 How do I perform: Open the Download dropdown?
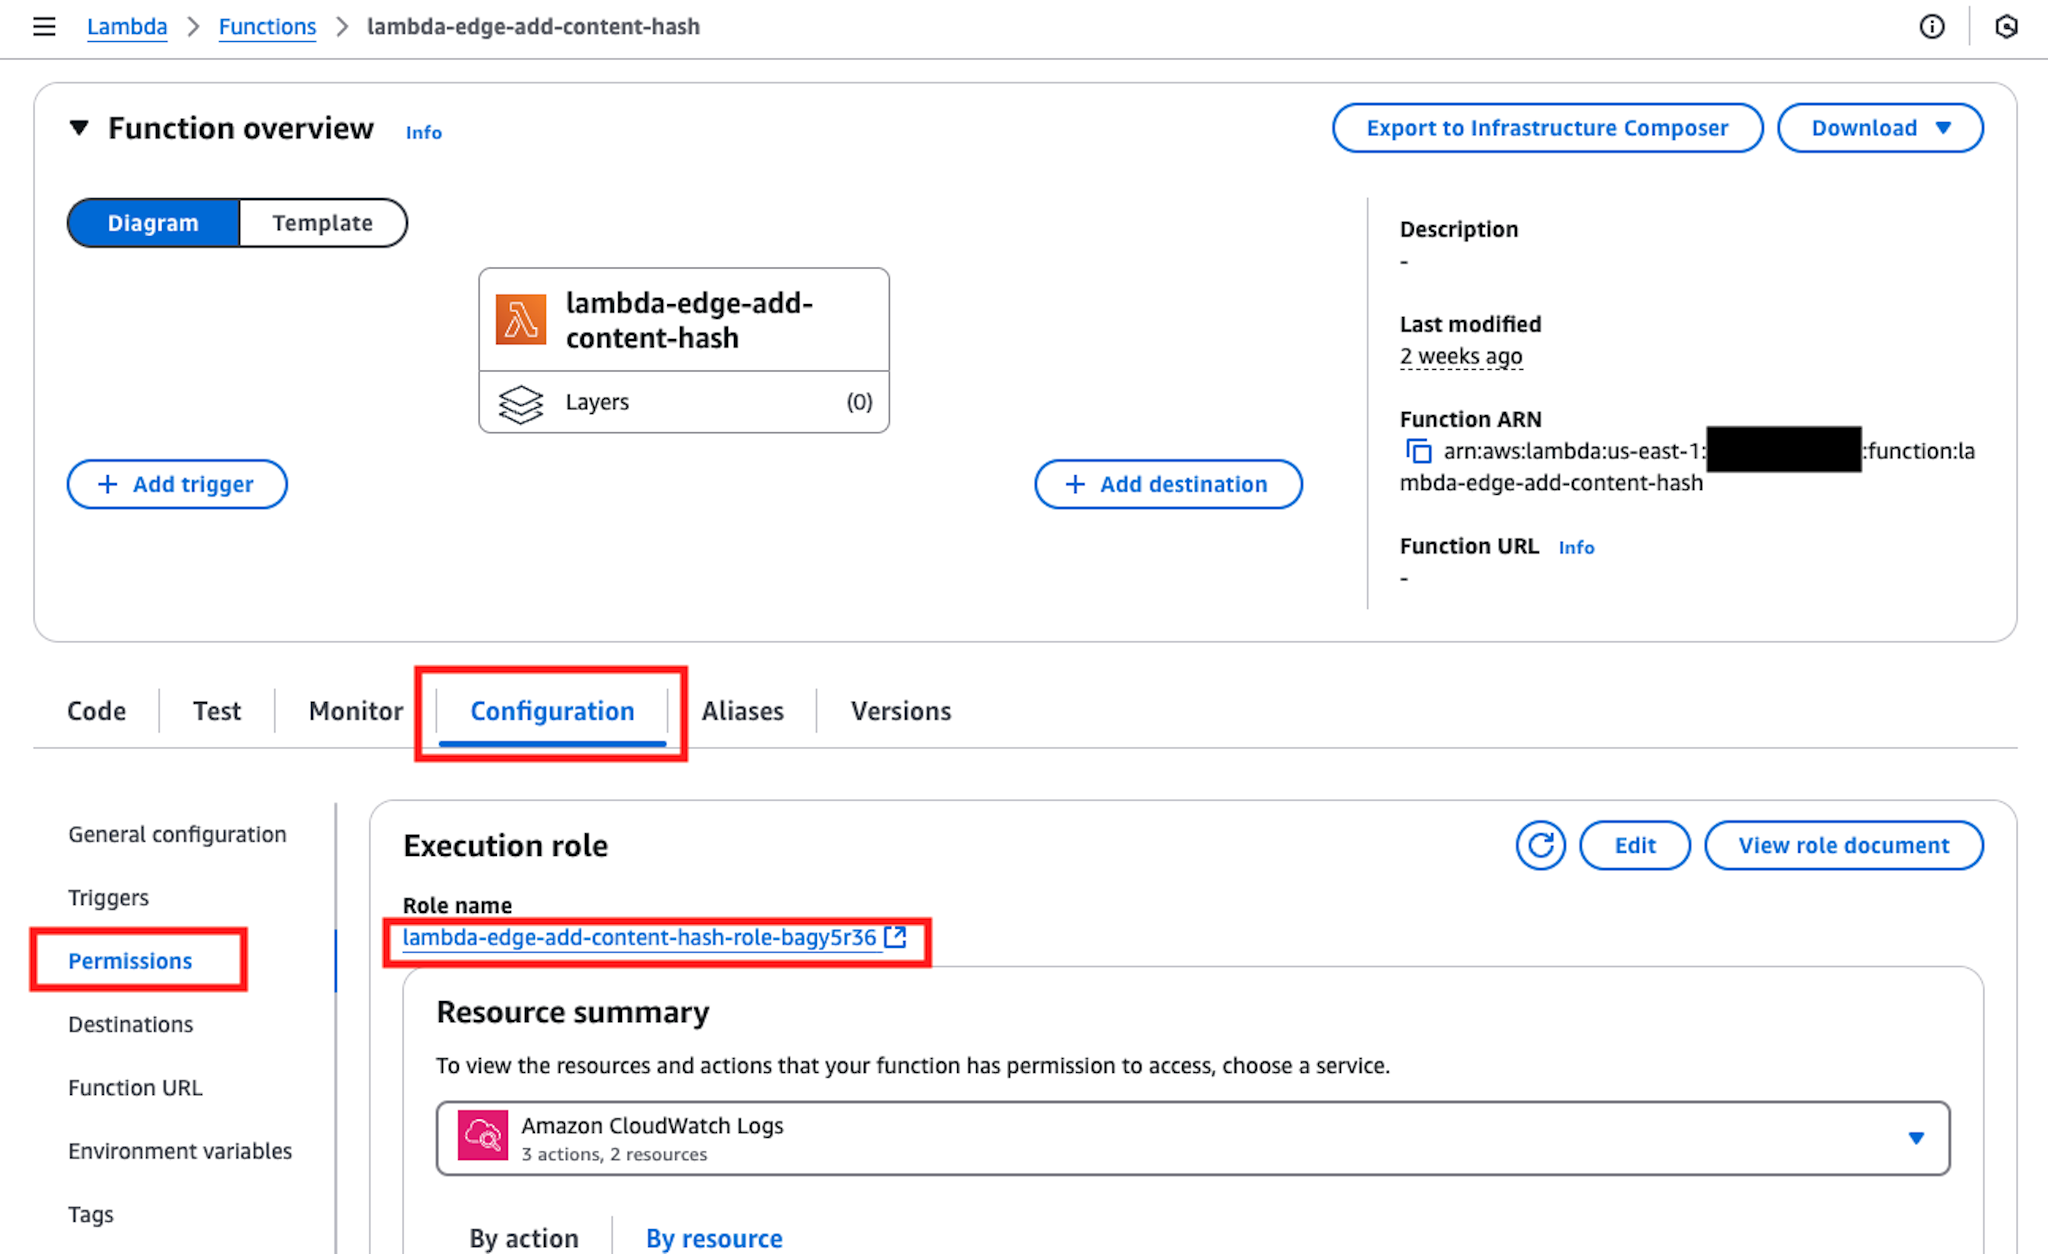1879,127
